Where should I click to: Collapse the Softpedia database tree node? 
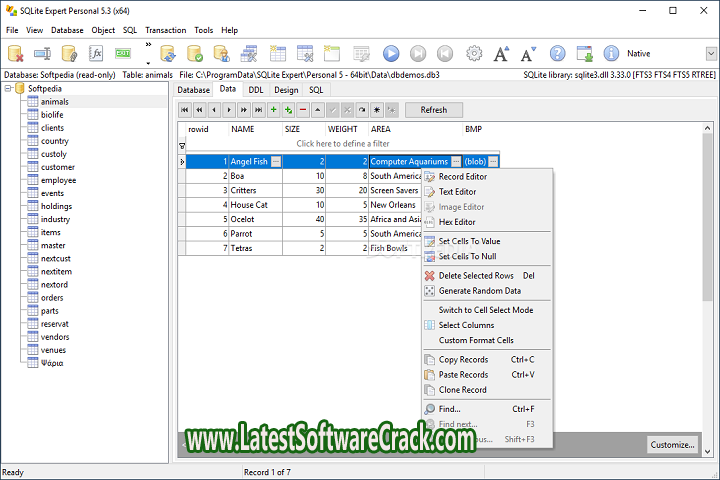[x=9, y=89]
